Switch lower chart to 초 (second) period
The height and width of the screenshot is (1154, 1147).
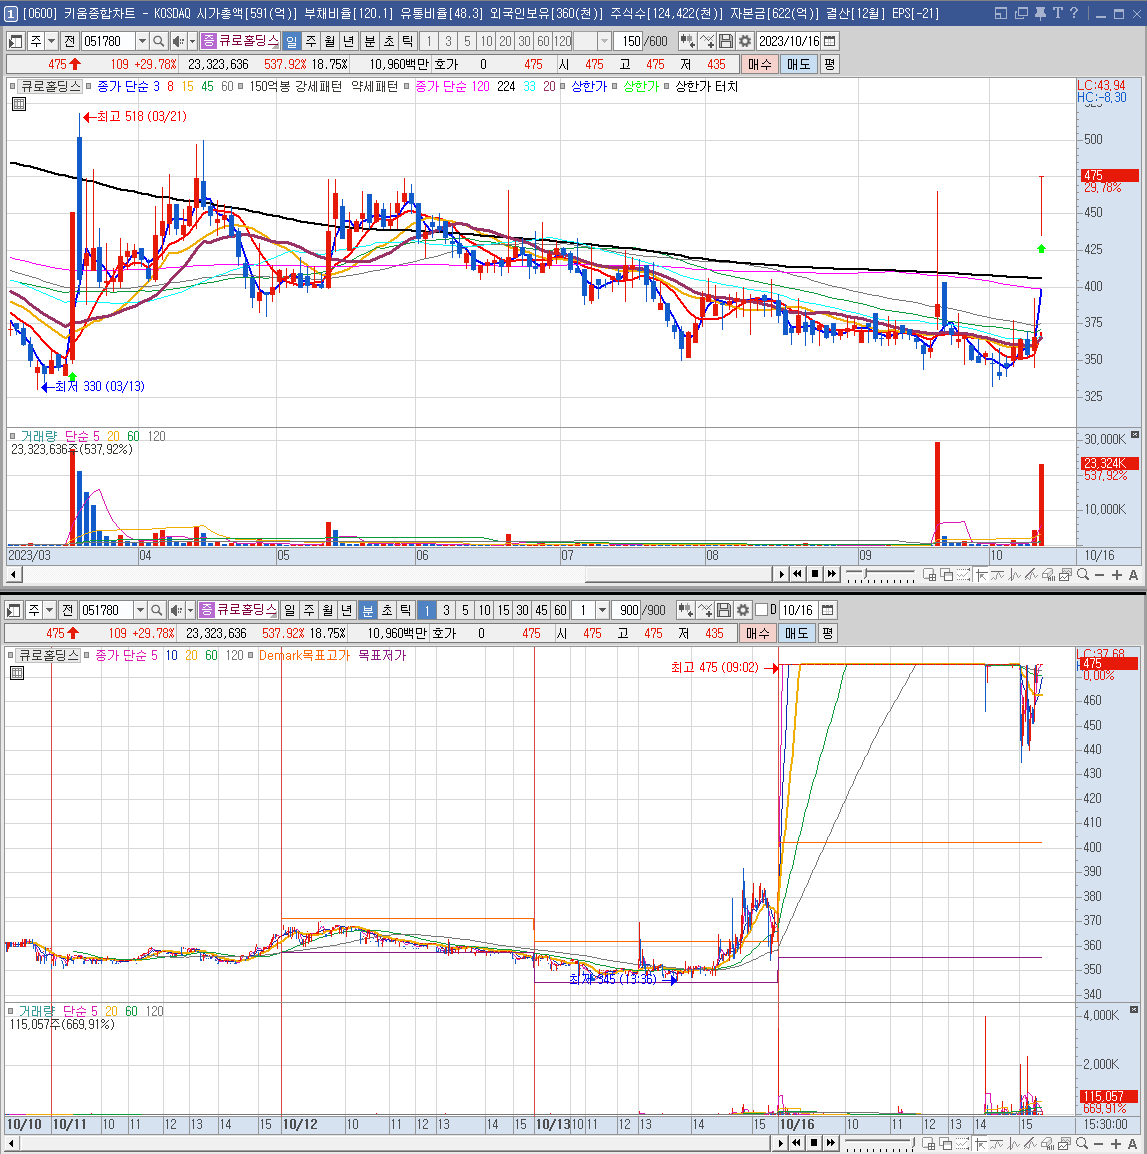point(387,610)
